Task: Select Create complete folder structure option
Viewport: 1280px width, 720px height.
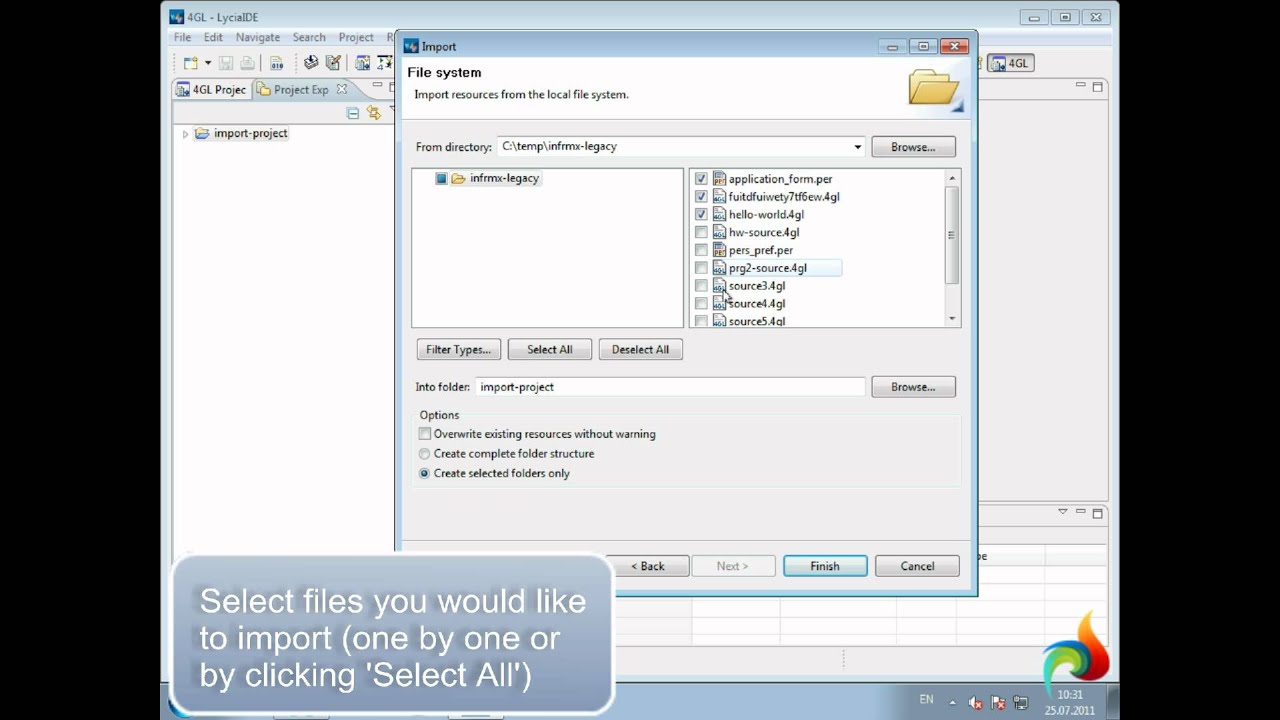Action: click(425, 454)
